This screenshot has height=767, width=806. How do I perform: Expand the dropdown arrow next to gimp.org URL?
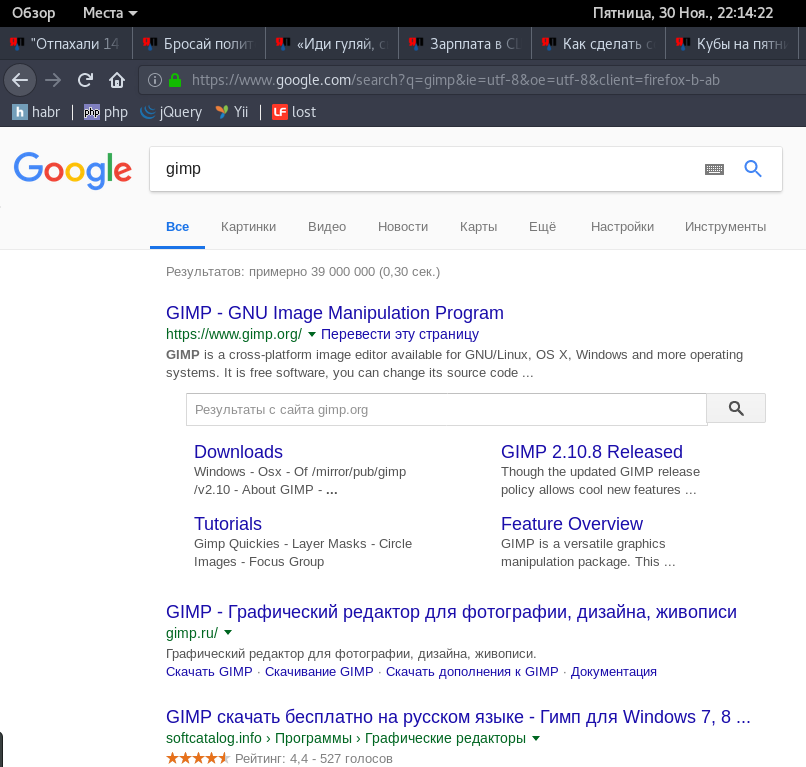[312, 335]
